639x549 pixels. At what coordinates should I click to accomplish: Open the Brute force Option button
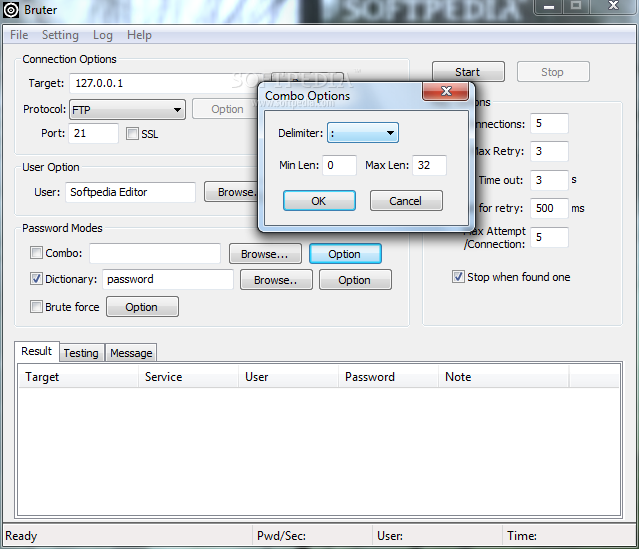tap(142, 307)
